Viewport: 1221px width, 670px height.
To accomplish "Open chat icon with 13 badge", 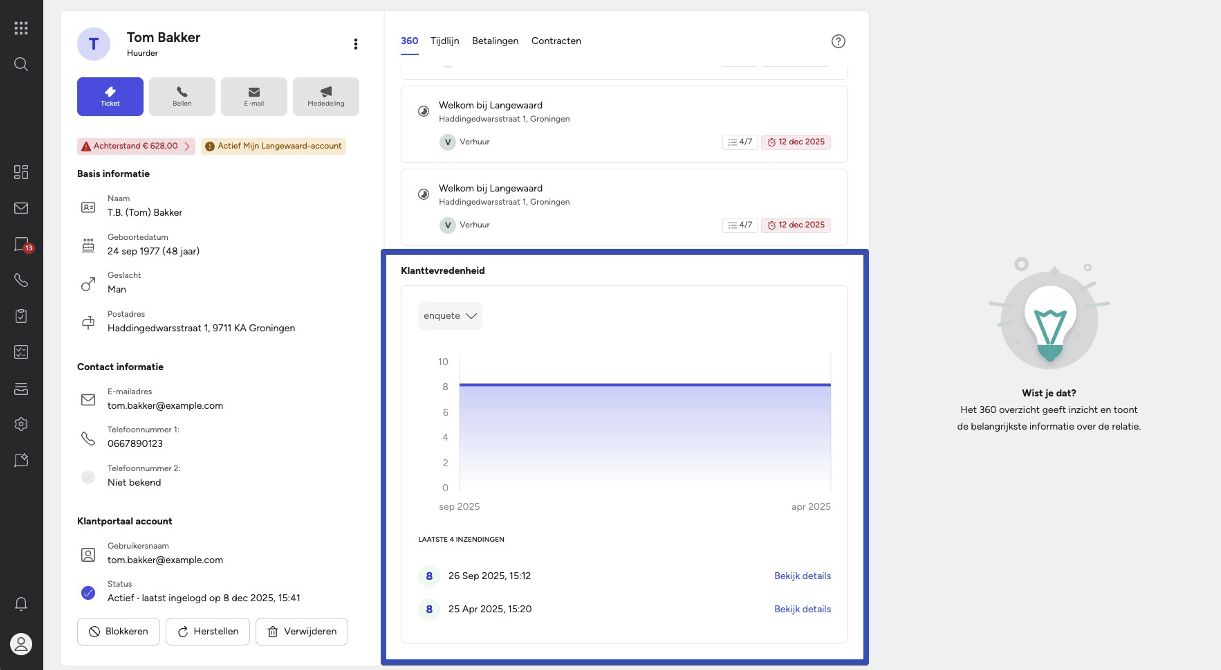I will [x=22, y=245].
